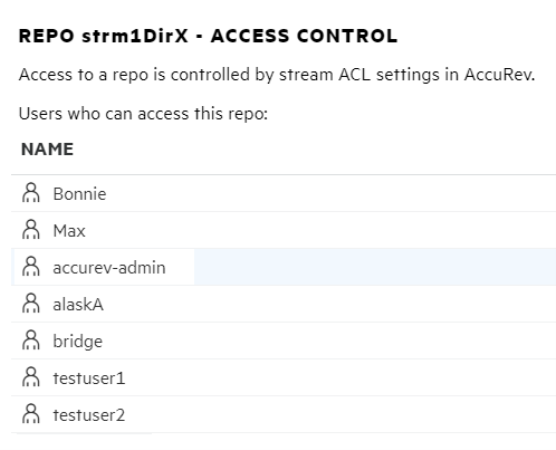Click the AccuRev stream ACL description text

coord(277,75)
